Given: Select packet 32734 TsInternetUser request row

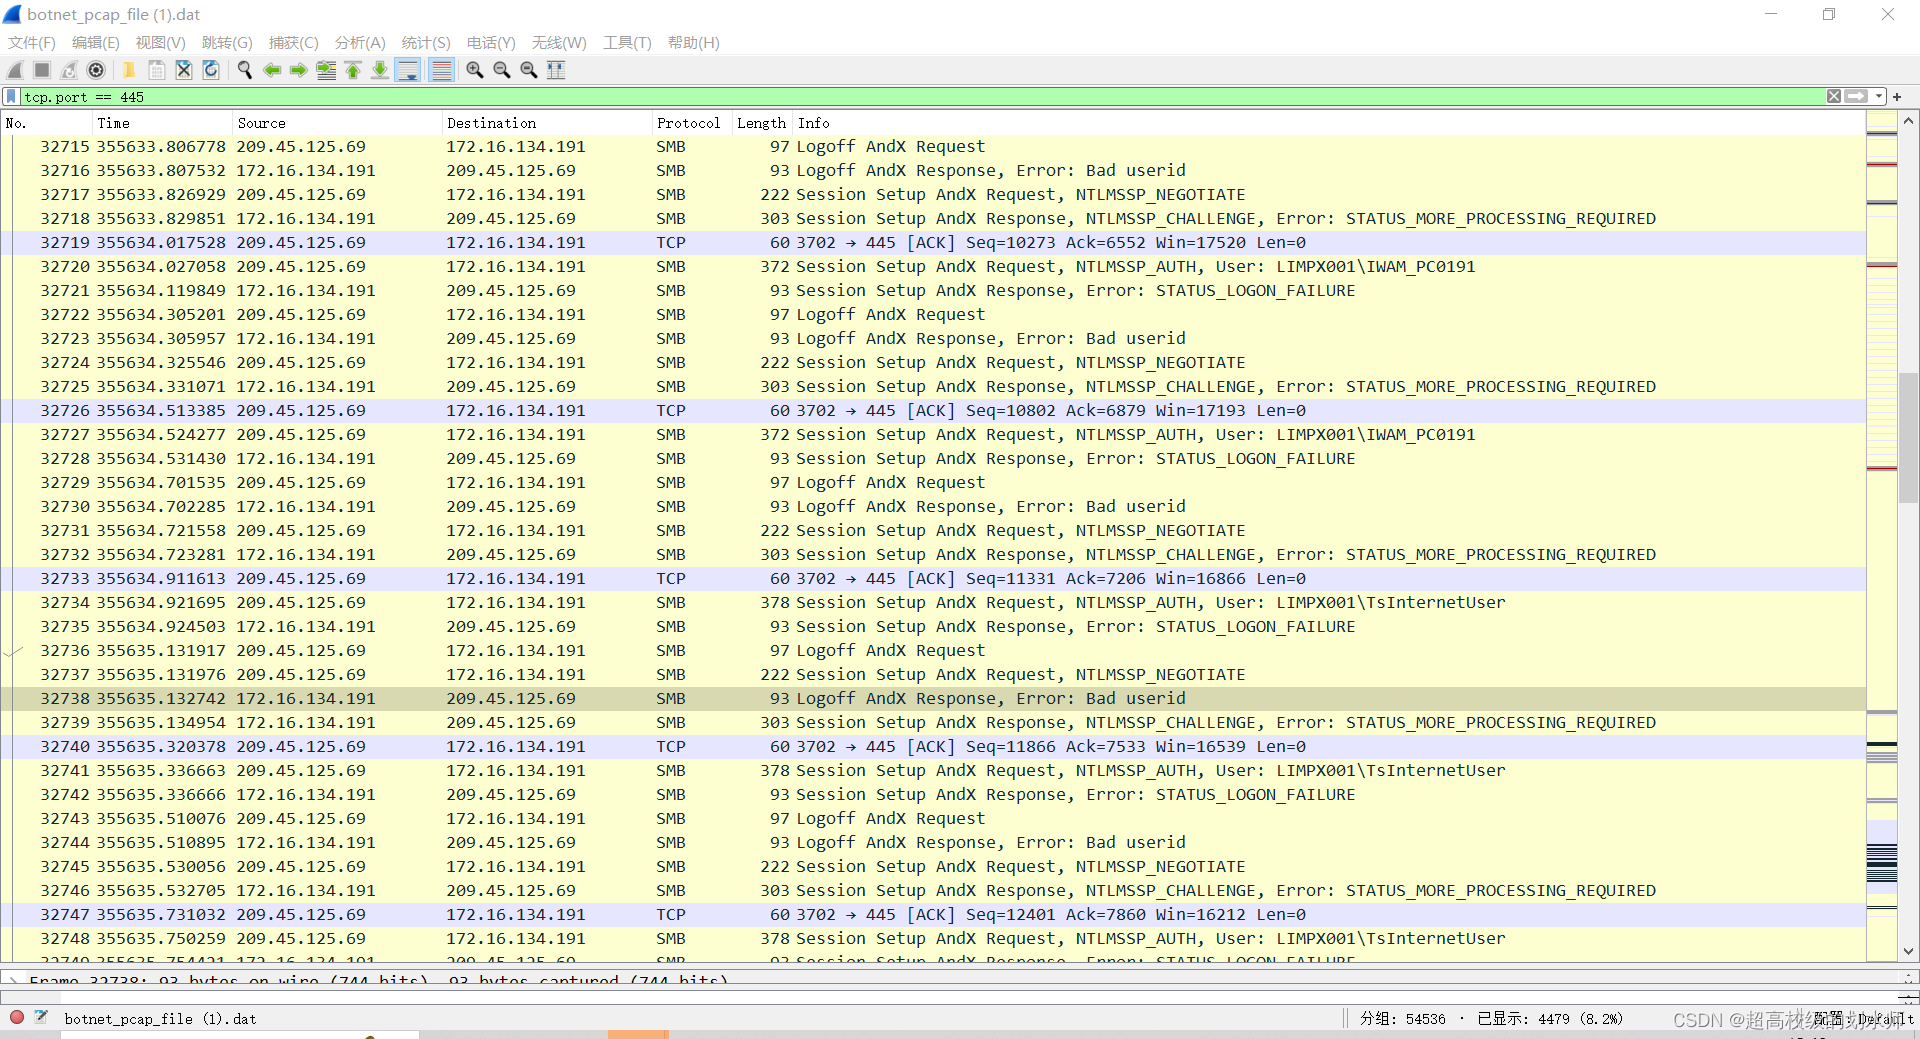Looking at the screenshot, I should (x=933, y=603).
